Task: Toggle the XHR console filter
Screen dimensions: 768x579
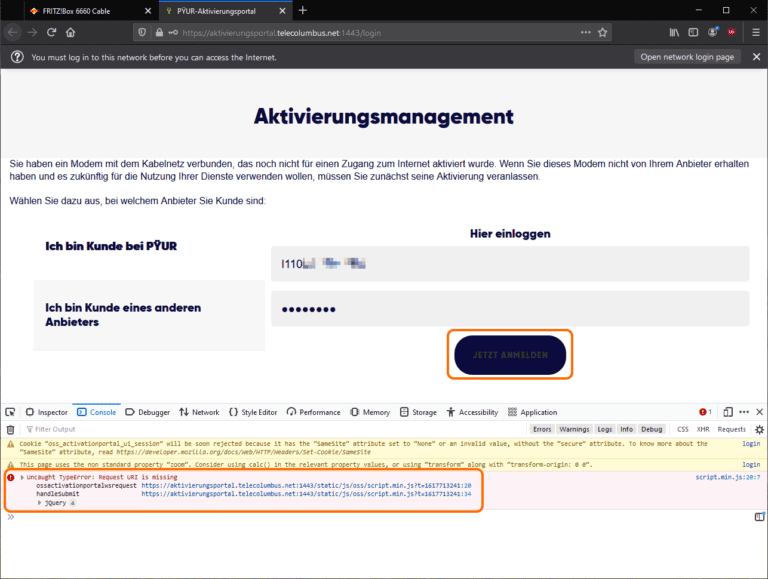Action: [x=703, y=429]
